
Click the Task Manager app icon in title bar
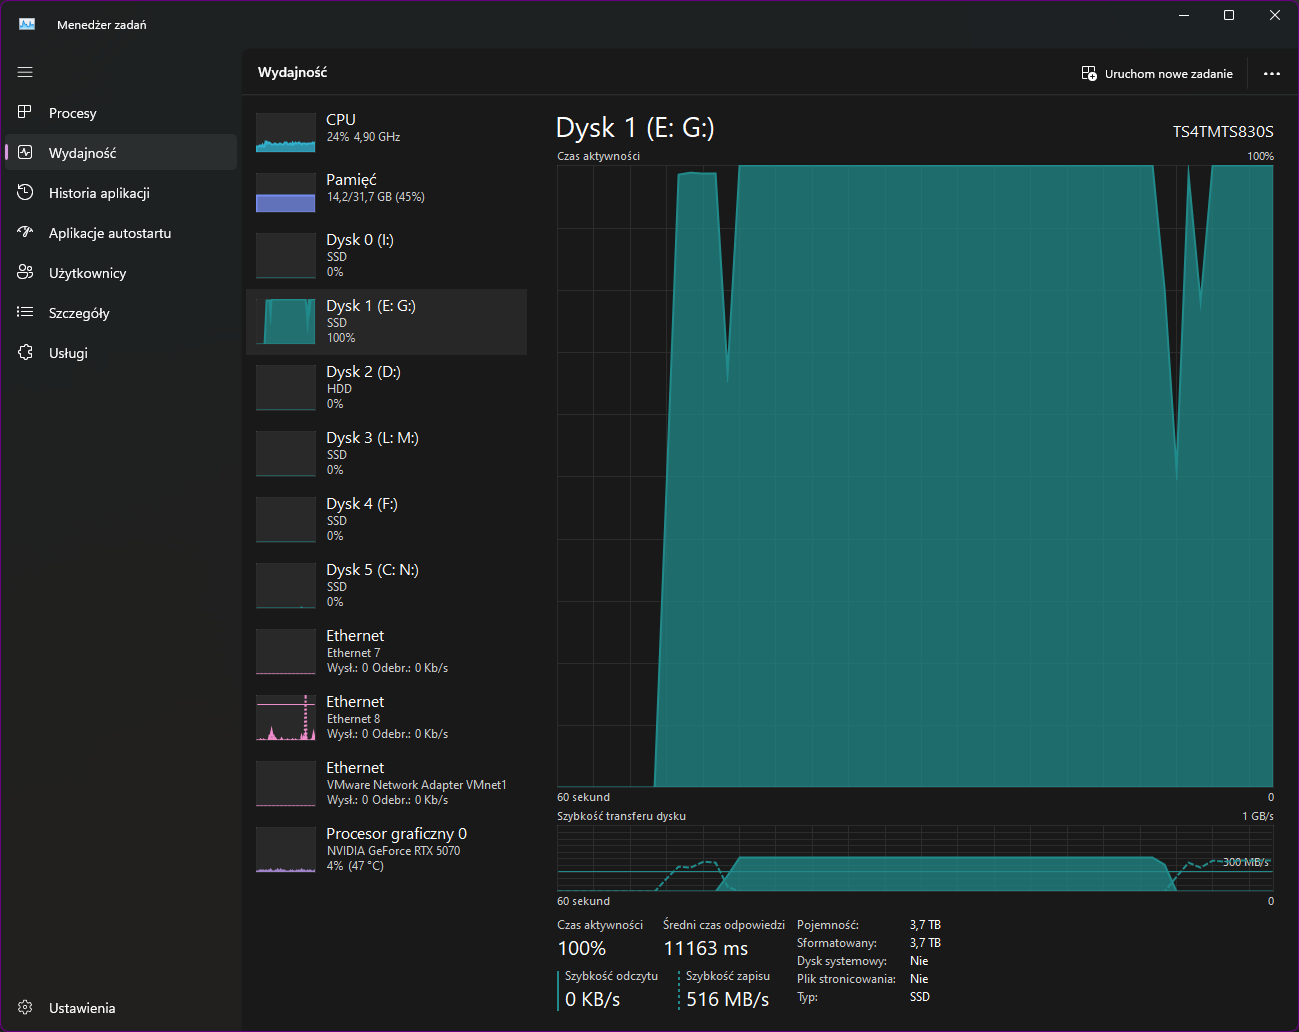(x=27, y=24)
